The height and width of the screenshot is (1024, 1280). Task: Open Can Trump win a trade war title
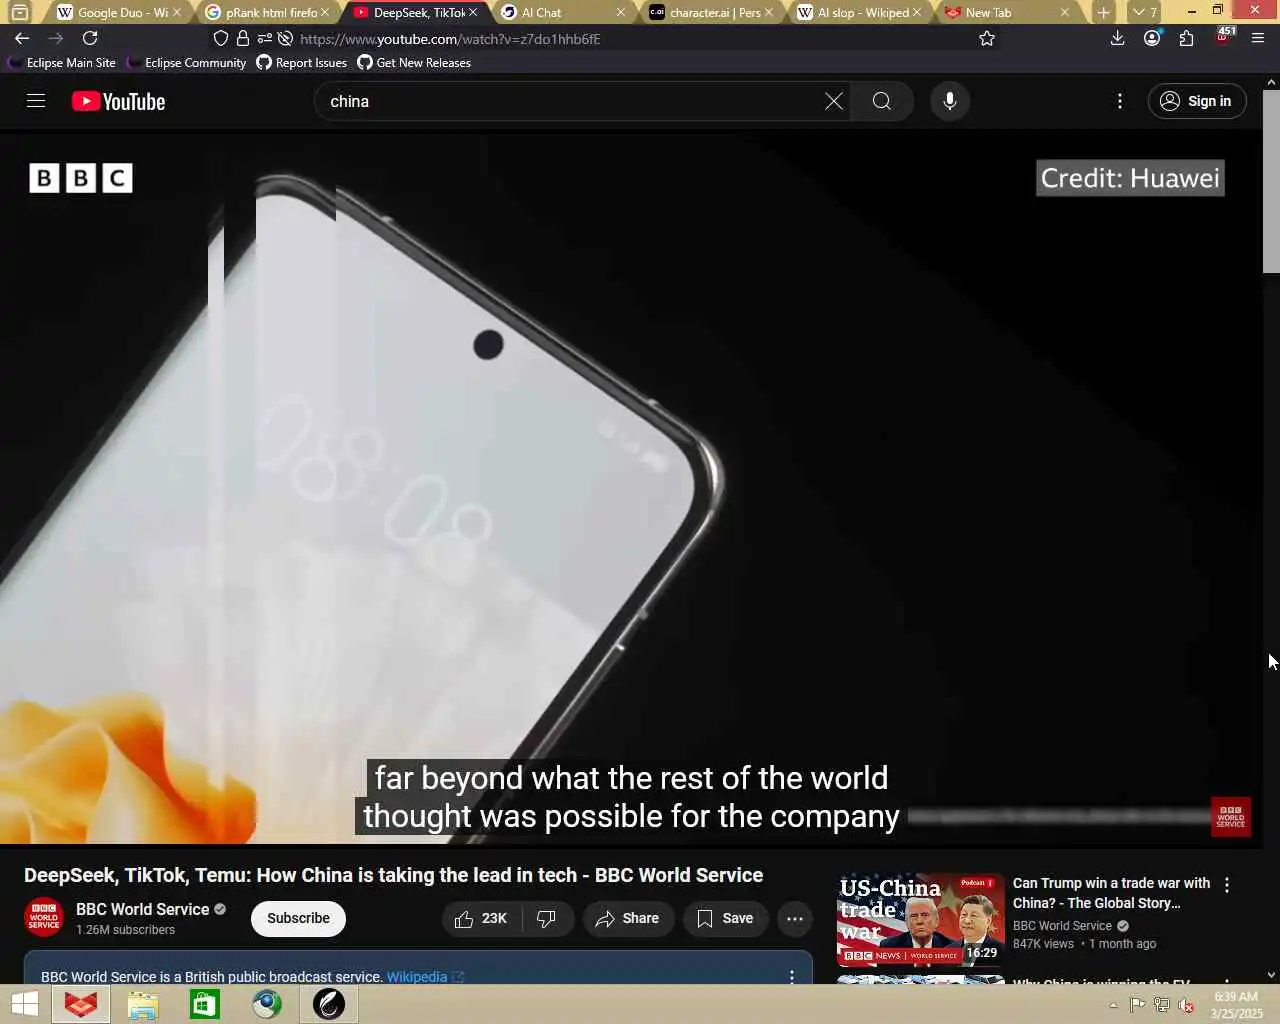point(1111,893)
